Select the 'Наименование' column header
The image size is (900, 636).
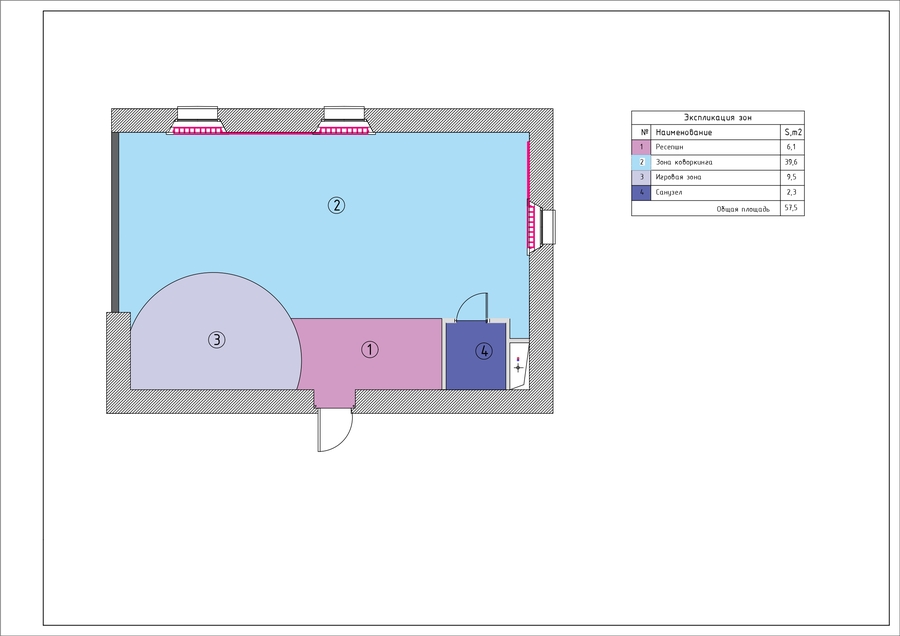tap(684, 133)
